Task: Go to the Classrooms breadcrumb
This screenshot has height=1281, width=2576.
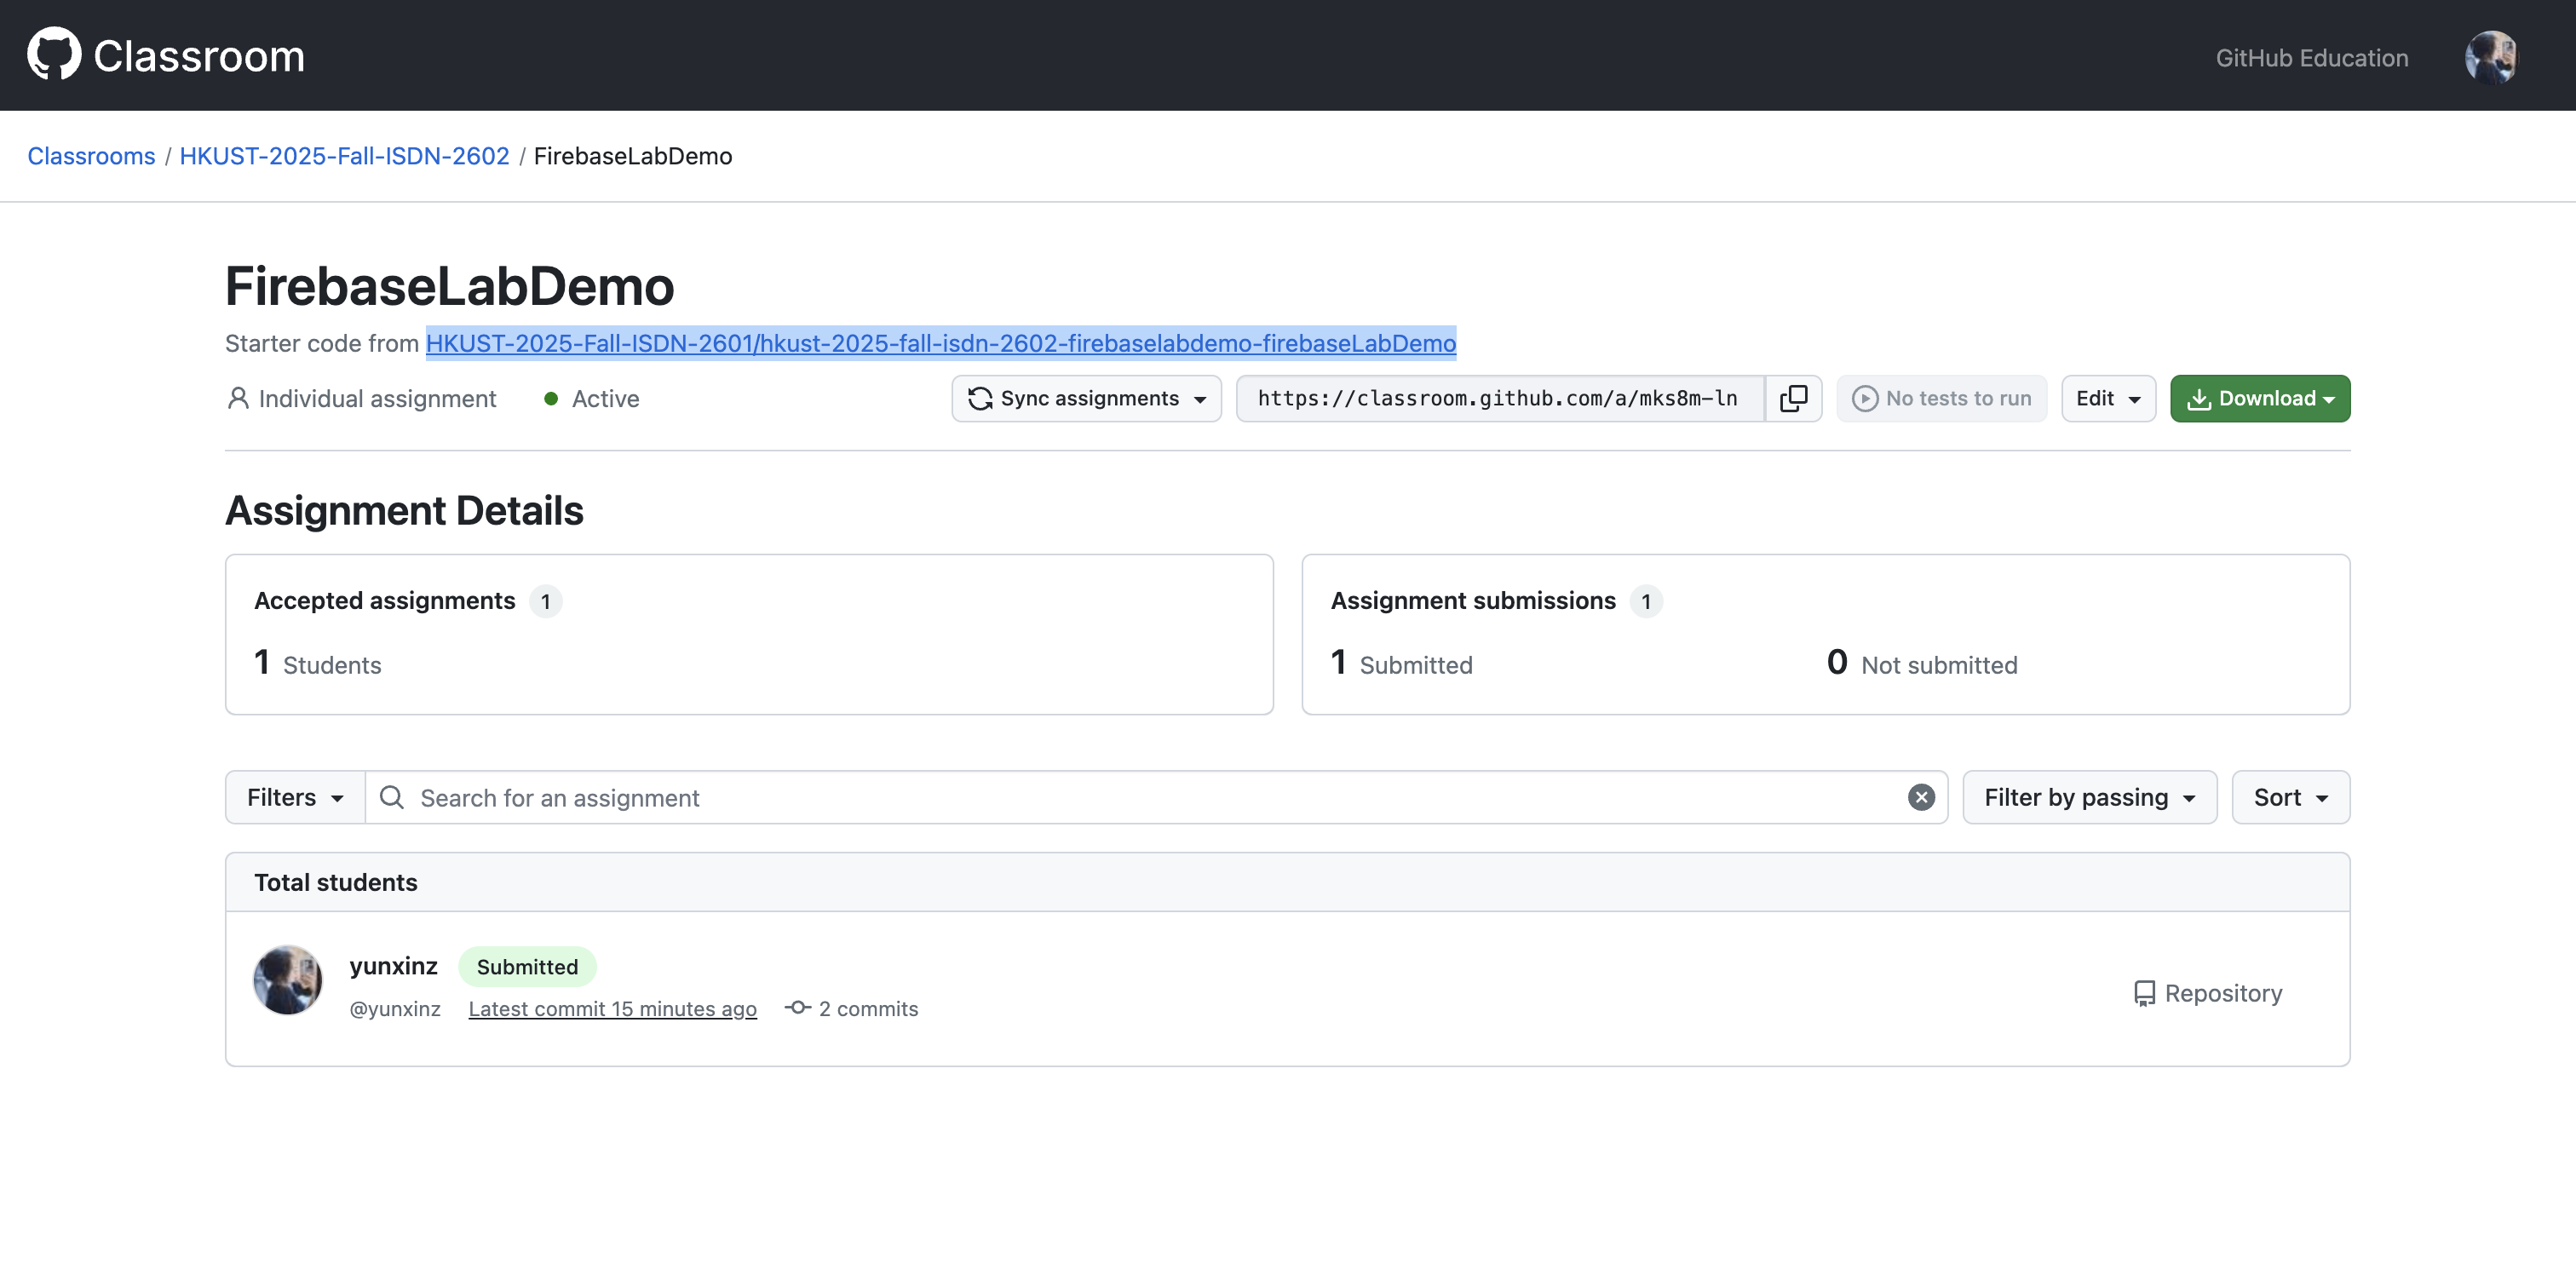Action: (91, 156)
